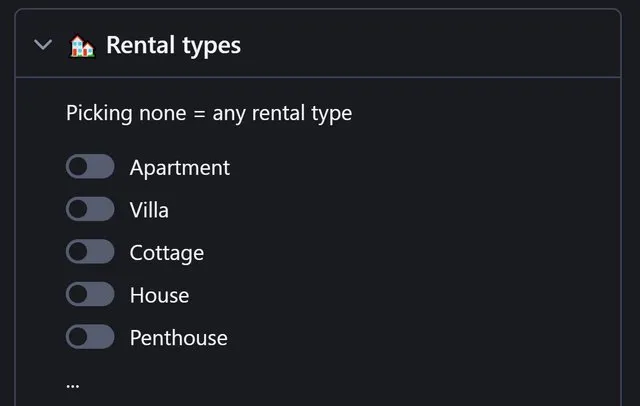Image resolution: width=640 pixels, height=406 pixels.
Task: Choose the Cottage label text
Action: point(167,253)
